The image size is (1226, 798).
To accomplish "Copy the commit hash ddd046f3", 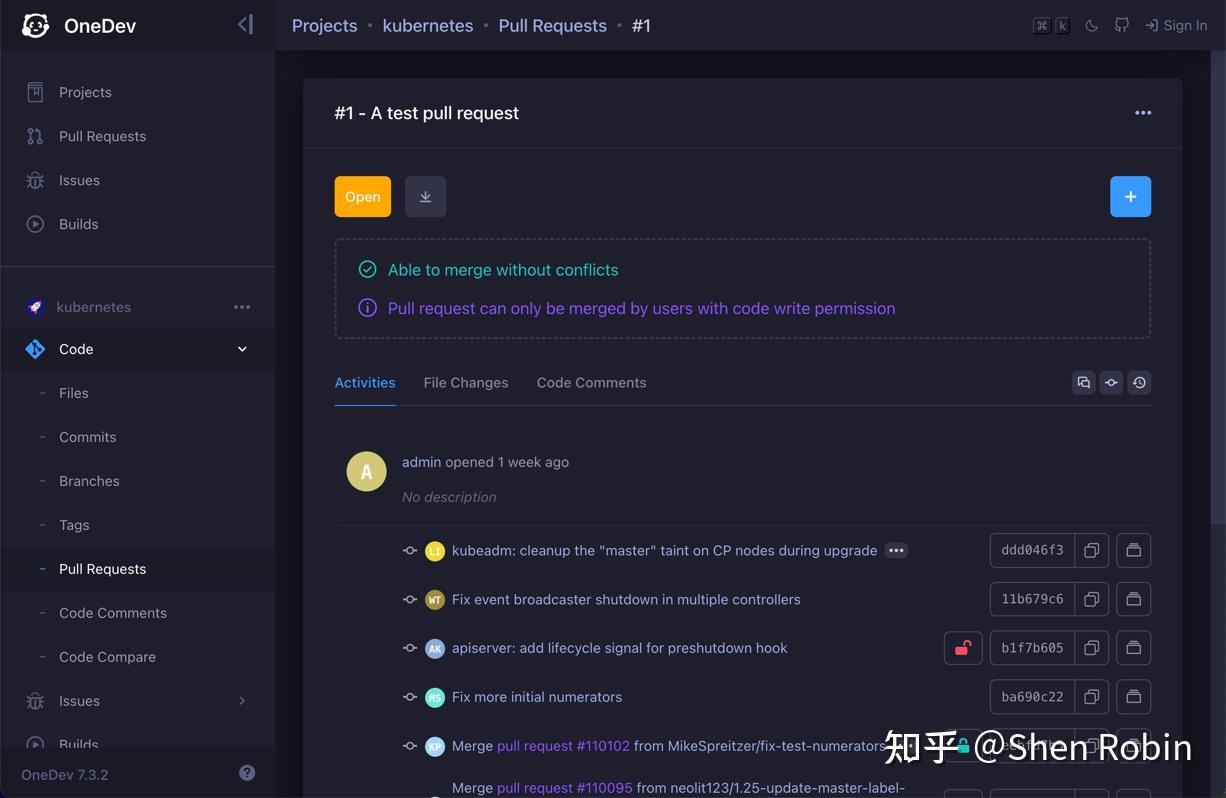I will [x=1091, y=550].
